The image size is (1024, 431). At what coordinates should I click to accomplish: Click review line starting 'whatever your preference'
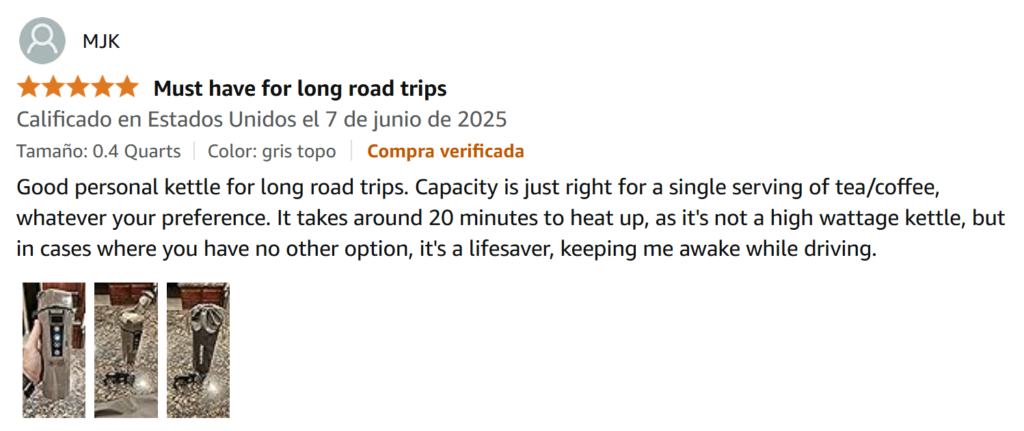tap(511, 217)
